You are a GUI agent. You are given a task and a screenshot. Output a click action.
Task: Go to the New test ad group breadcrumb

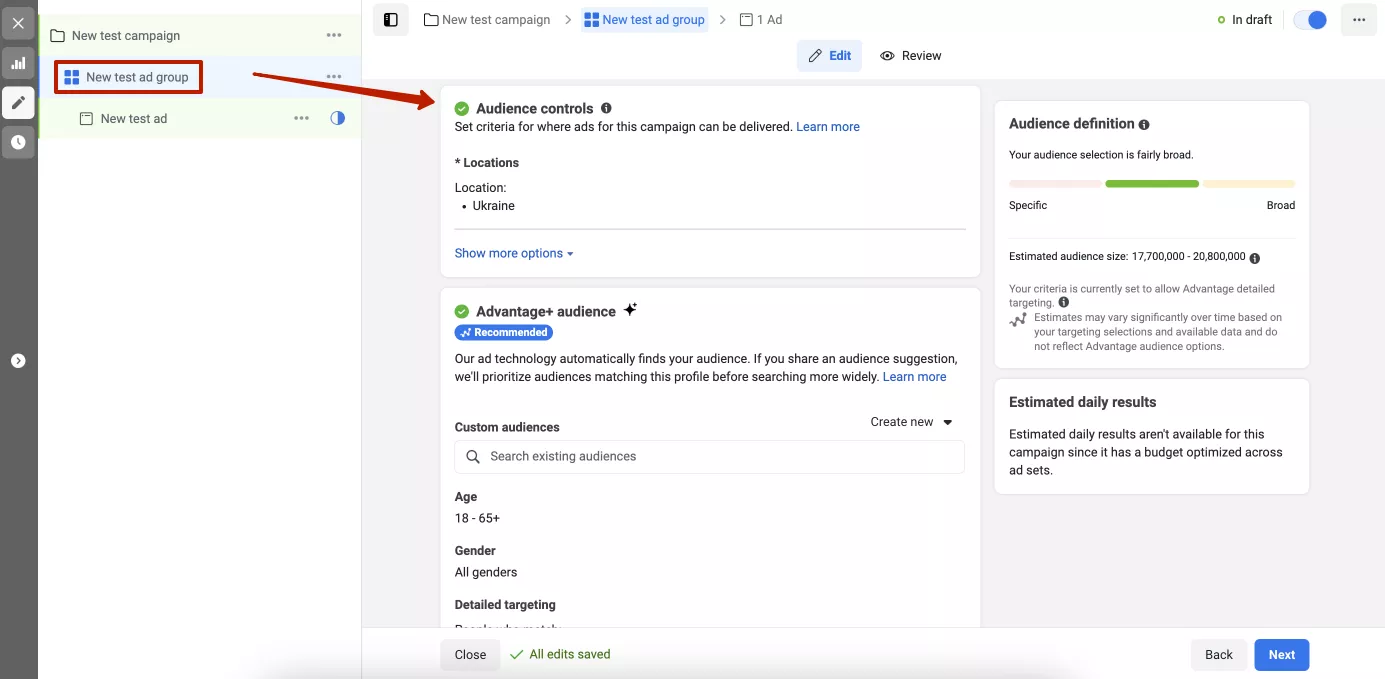(x=645, y=19)
